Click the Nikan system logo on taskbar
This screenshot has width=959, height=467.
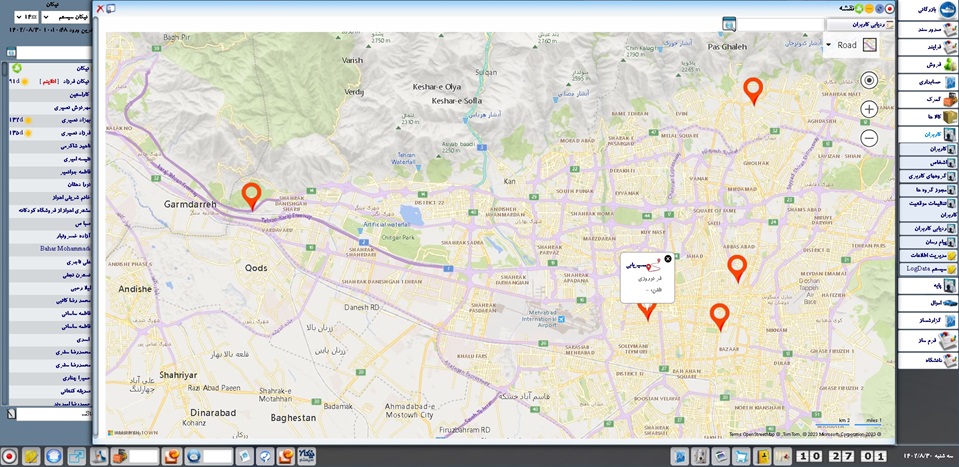tap(306, 455)
